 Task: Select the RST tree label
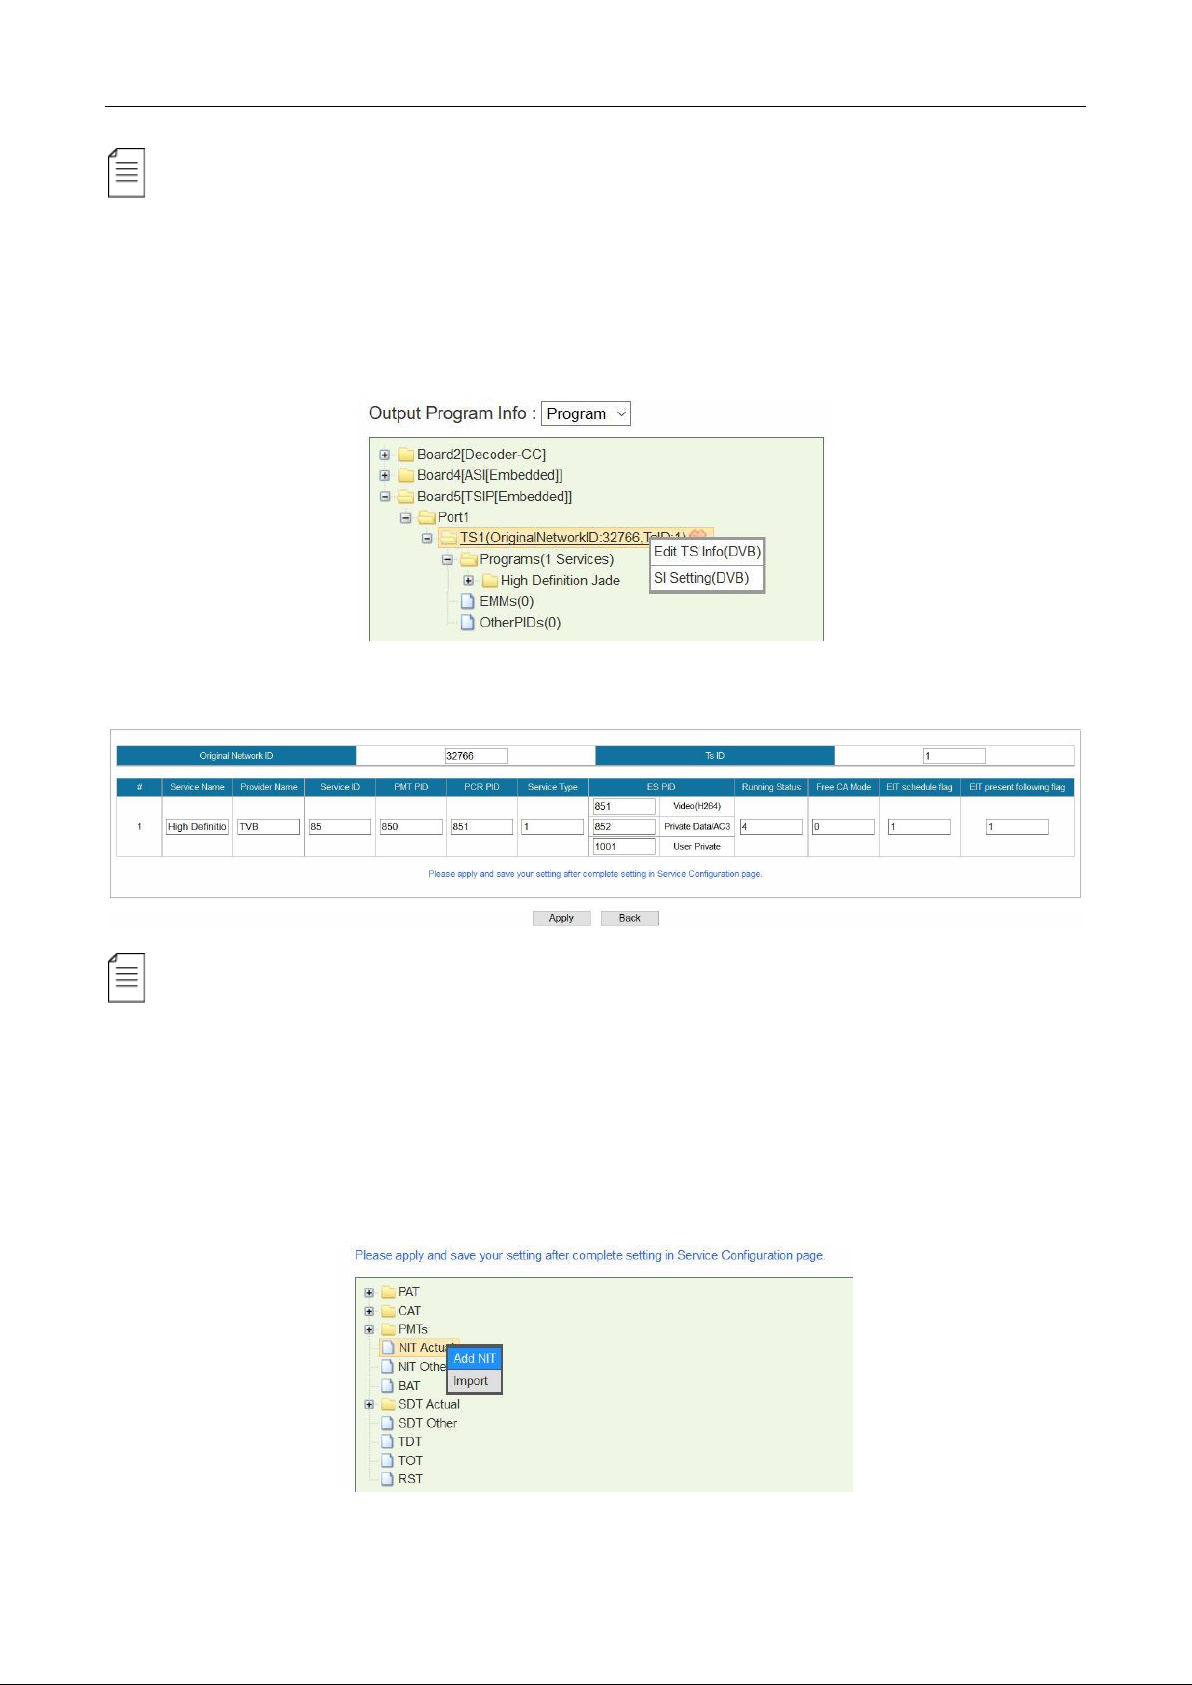click(x=410, y=1479)
